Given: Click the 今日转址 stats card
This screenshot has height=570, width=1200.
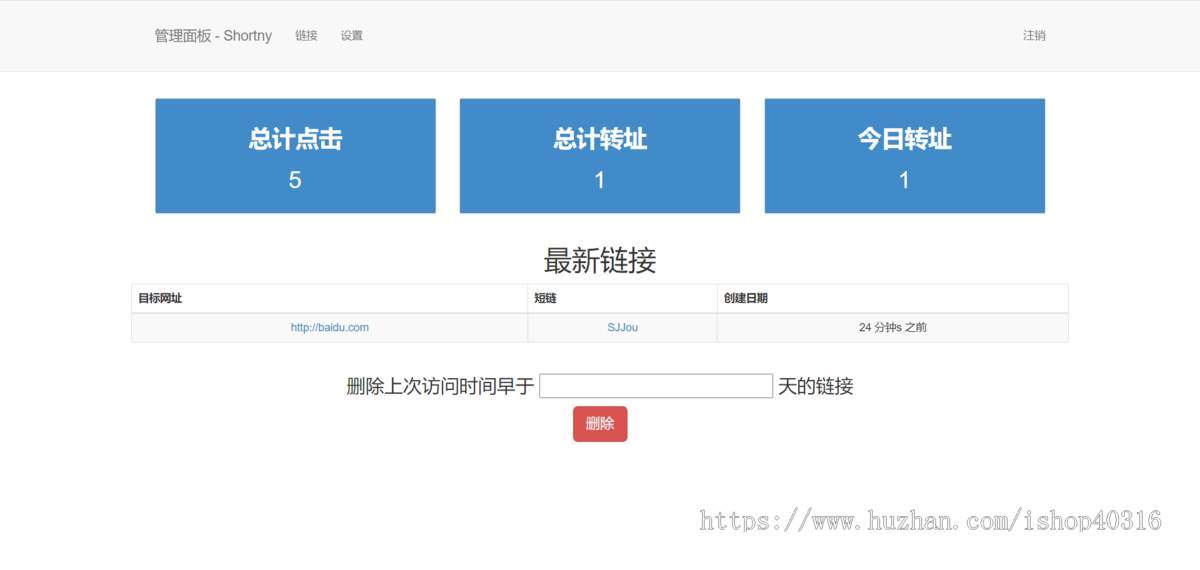Looking at the screenshot, I should coord(905,156).
